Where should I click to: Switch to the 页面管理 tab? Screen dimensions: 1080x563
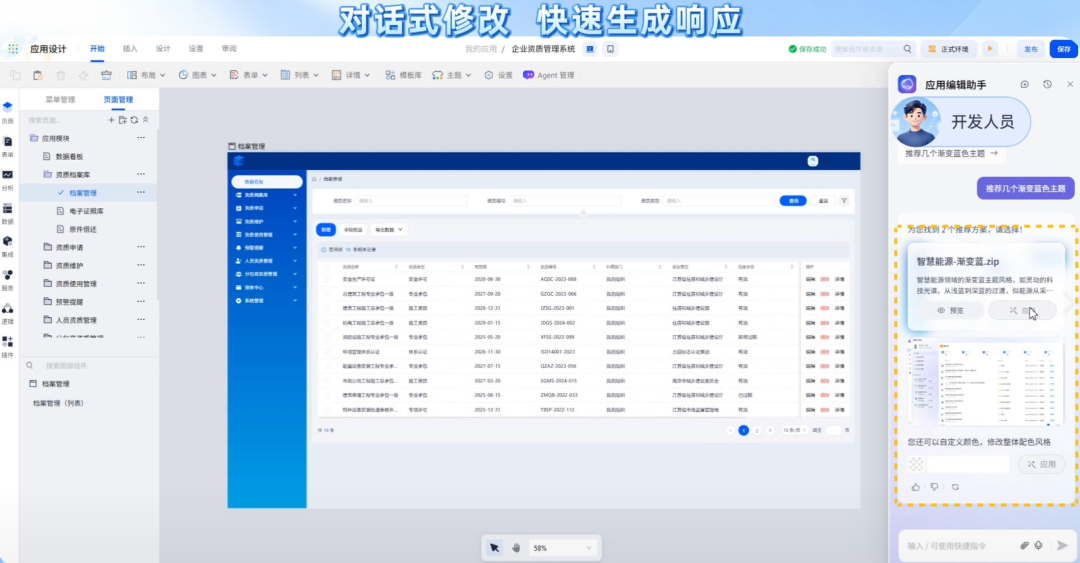pyautogui.click(x=118, y=100)
